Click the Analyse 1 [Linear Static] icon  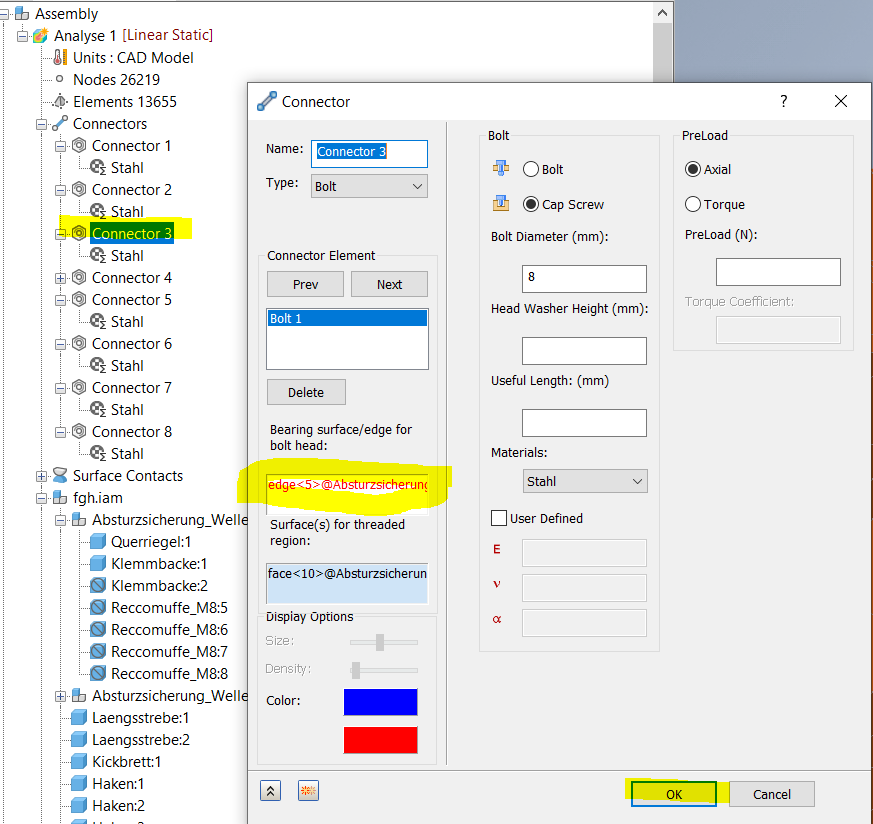tap(39, 35)
